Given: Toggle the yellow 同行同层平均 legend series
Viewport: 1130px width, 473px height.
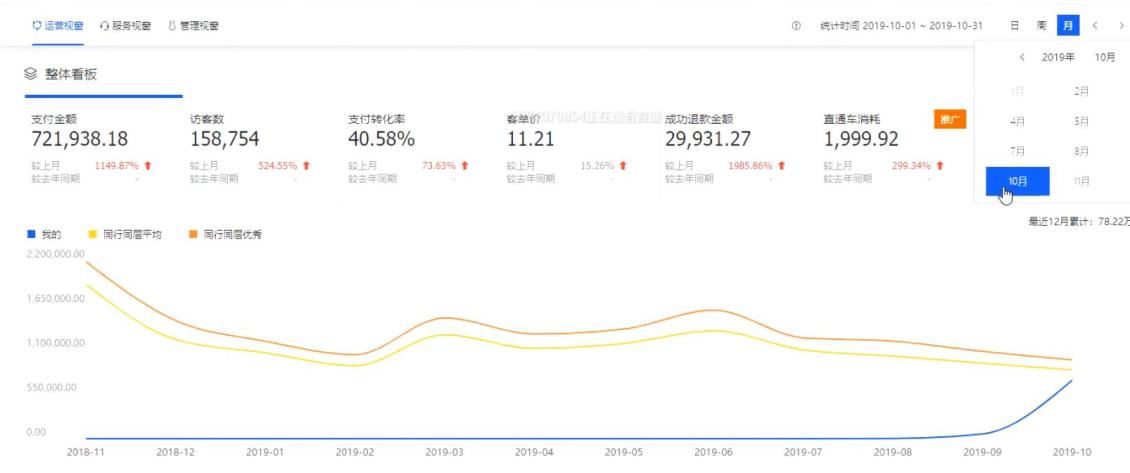Looking at the screenshot, I should point(125,234).
